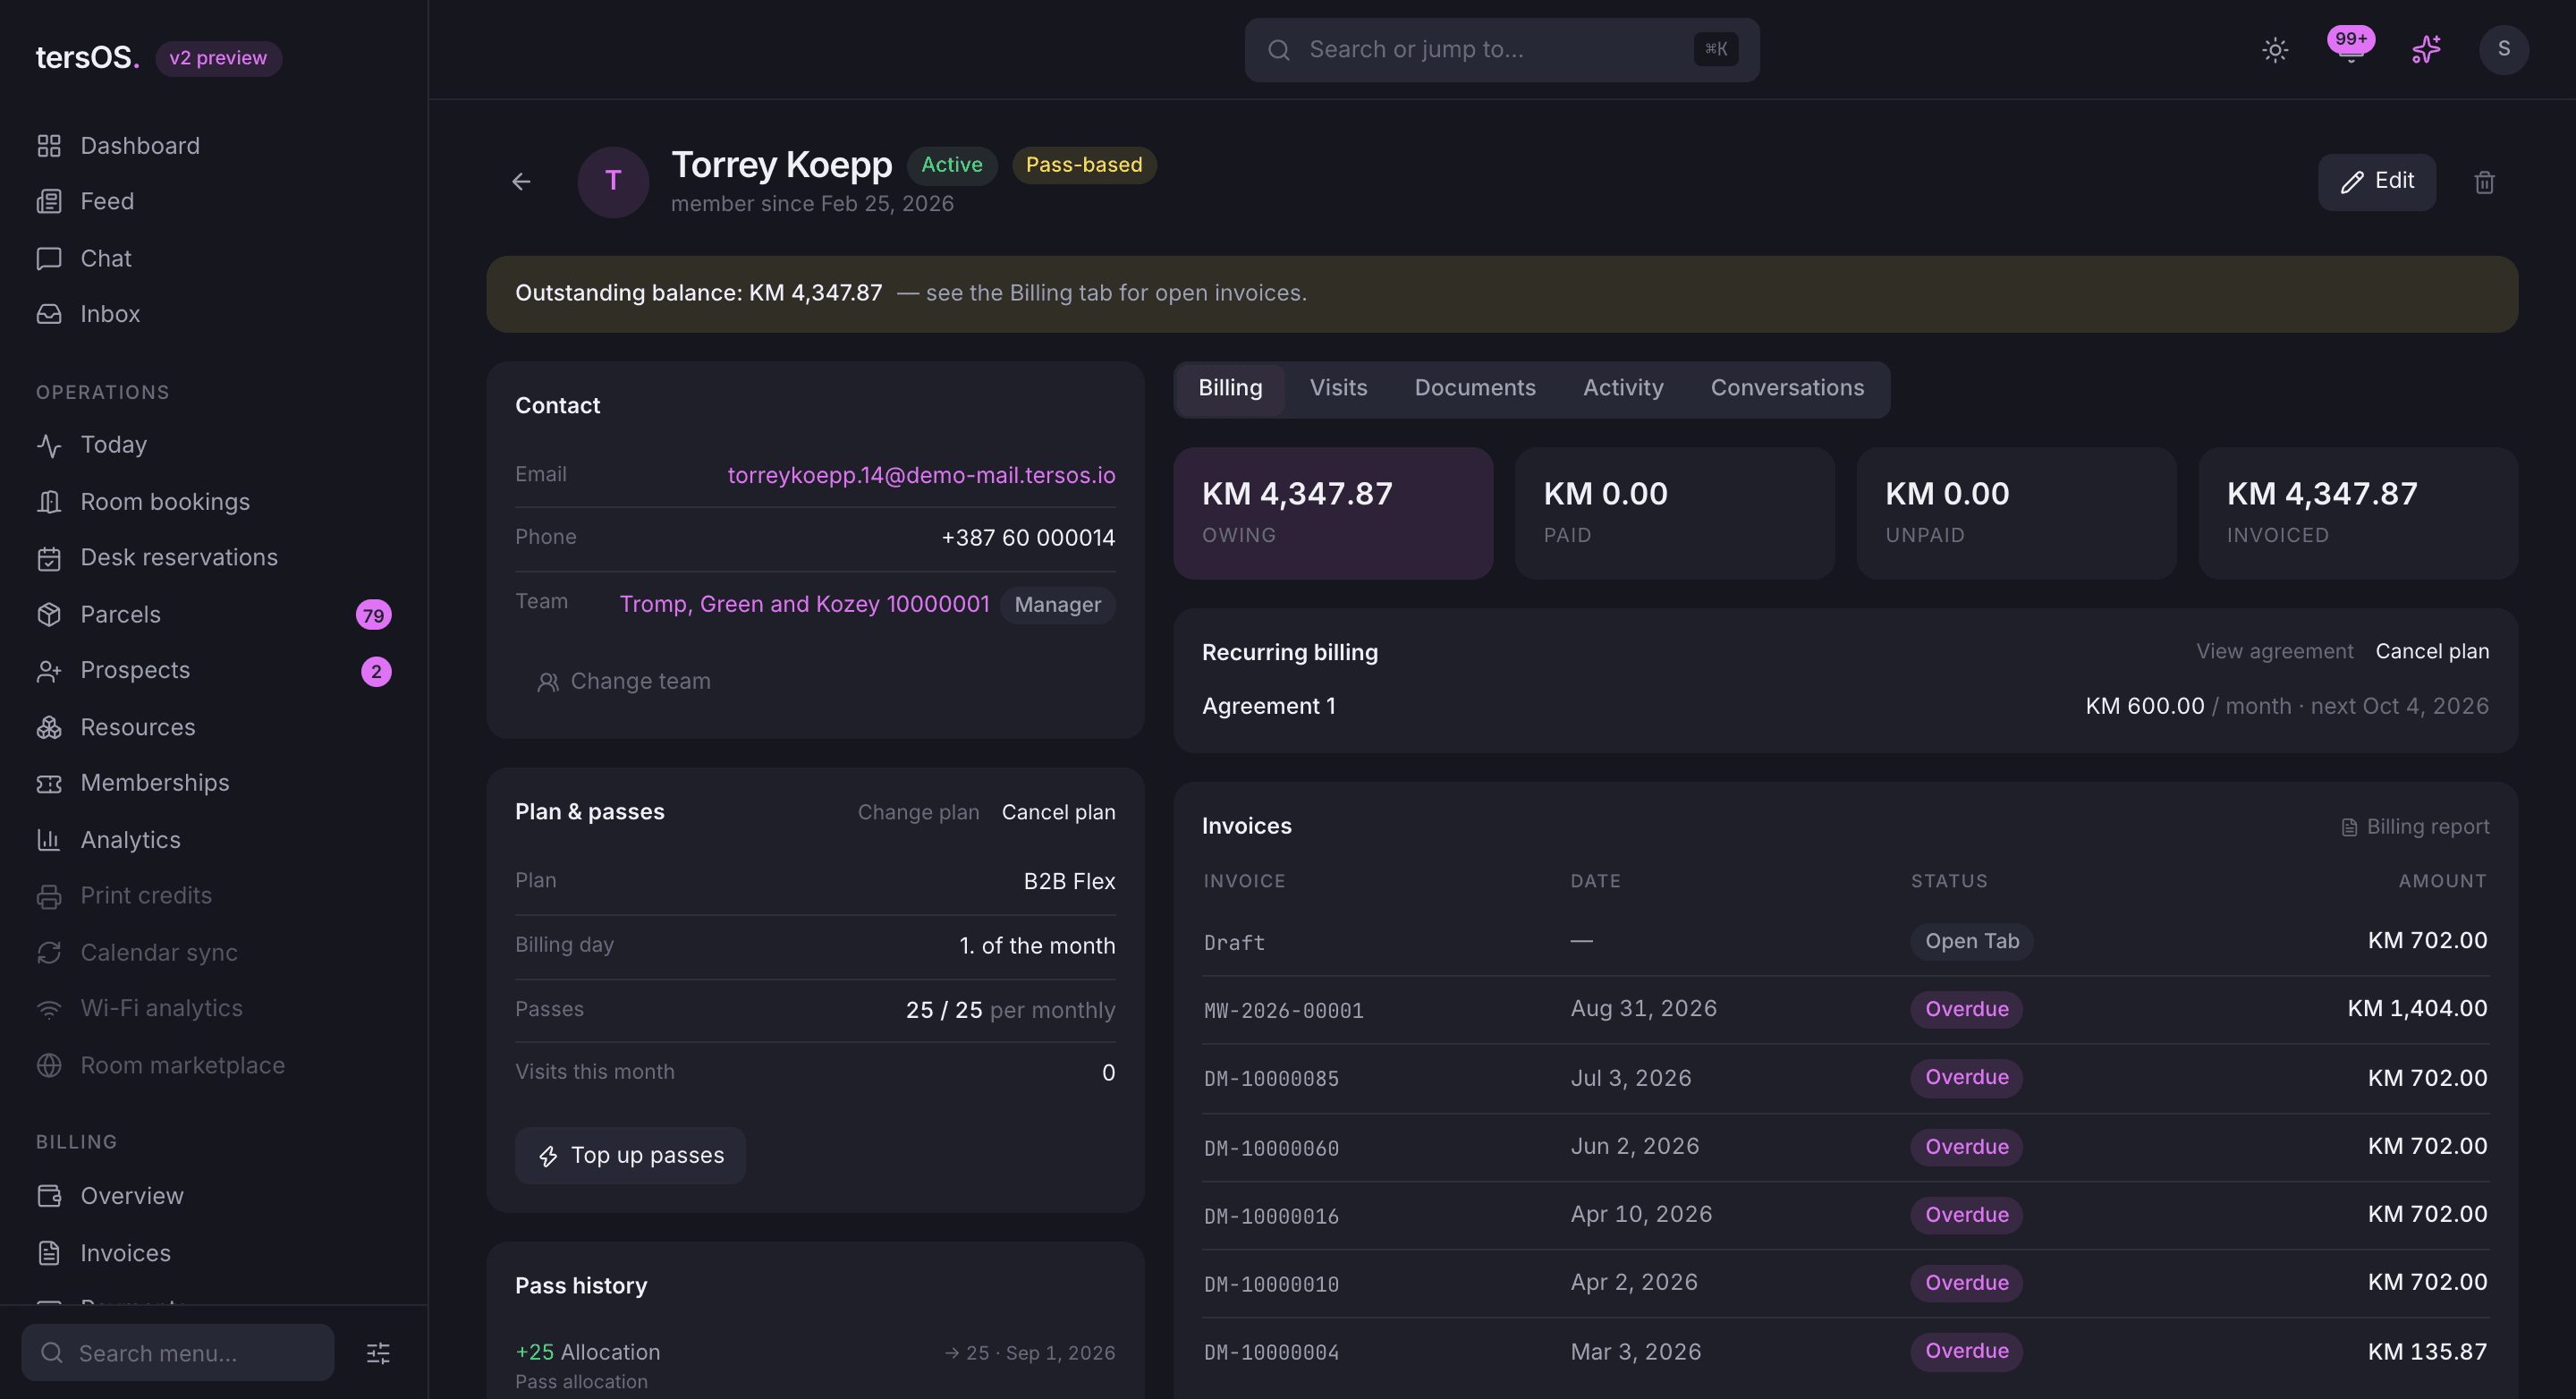The width and height of the screenshot is (2576, 1399).
Task: Open the Memberships ticket icon
Action: tap(49, 783)
